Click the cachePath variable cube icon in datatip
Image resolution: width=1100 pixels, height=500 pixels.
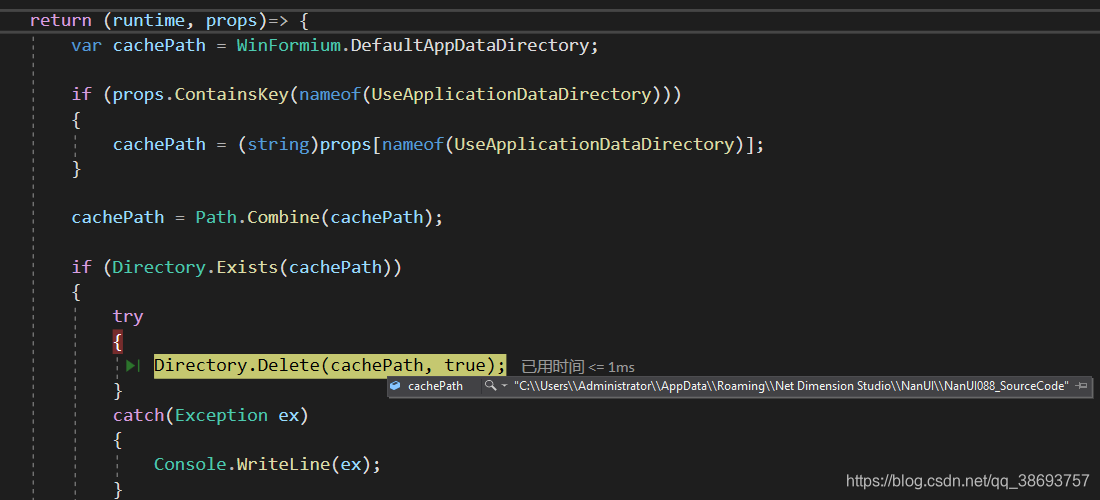tap(396, 386)
